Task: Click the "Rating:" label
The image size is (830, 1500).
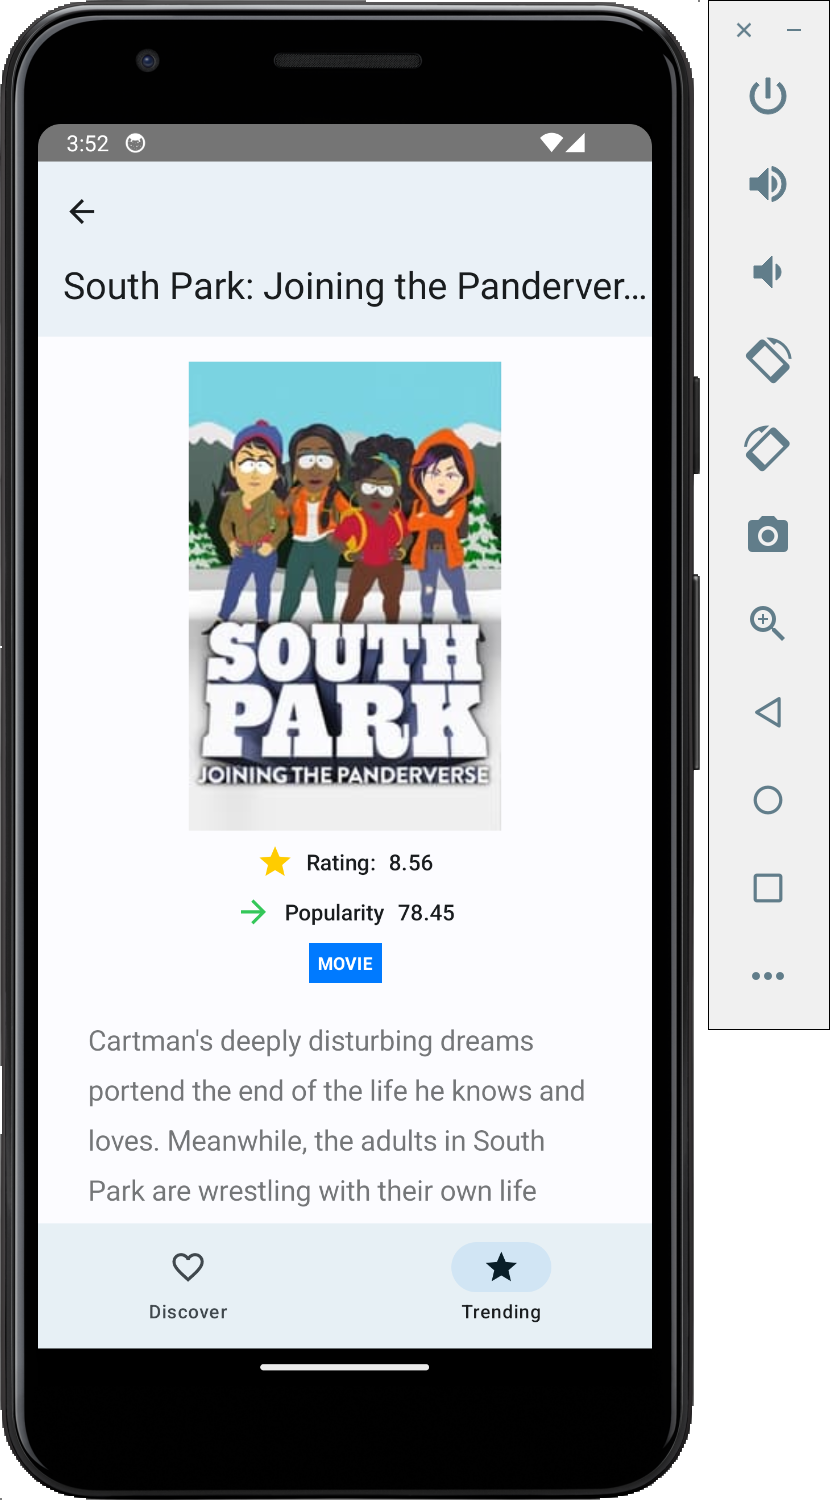Action: pos(341,863)
